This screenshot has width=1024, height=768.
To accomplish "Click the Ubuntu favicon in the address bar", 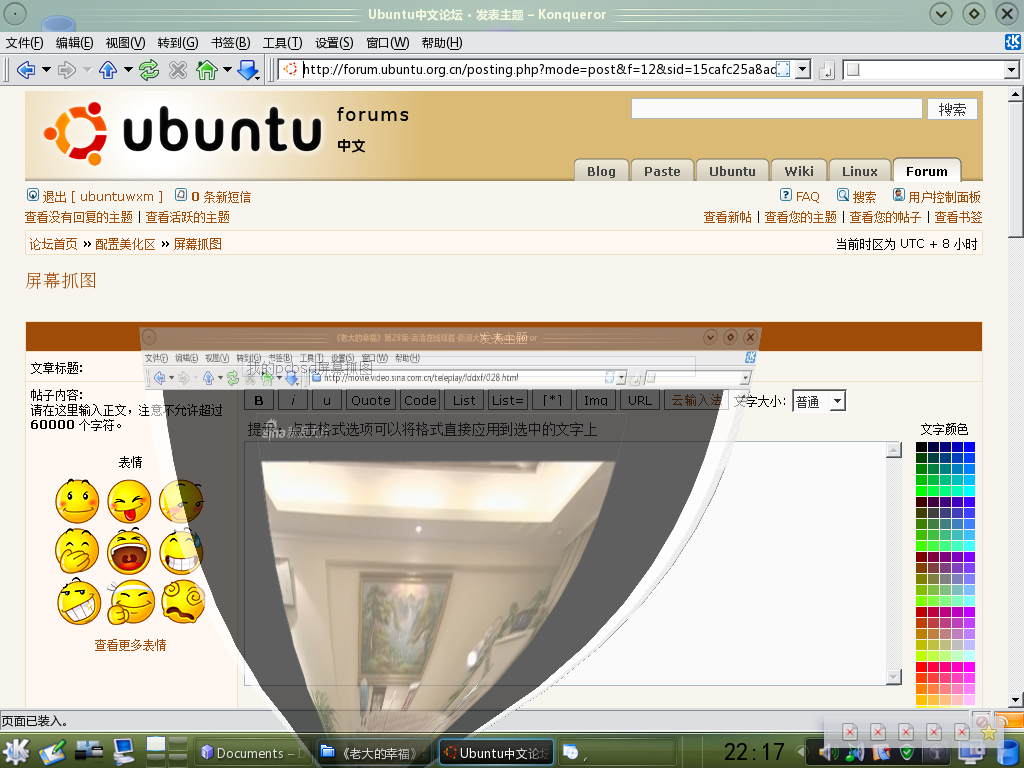I will 291,69.
